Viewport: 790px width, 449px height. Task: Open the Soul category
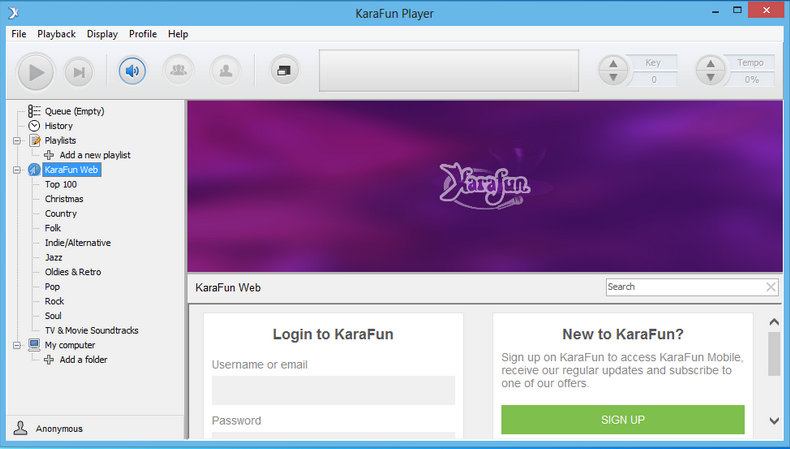[53, 316]
